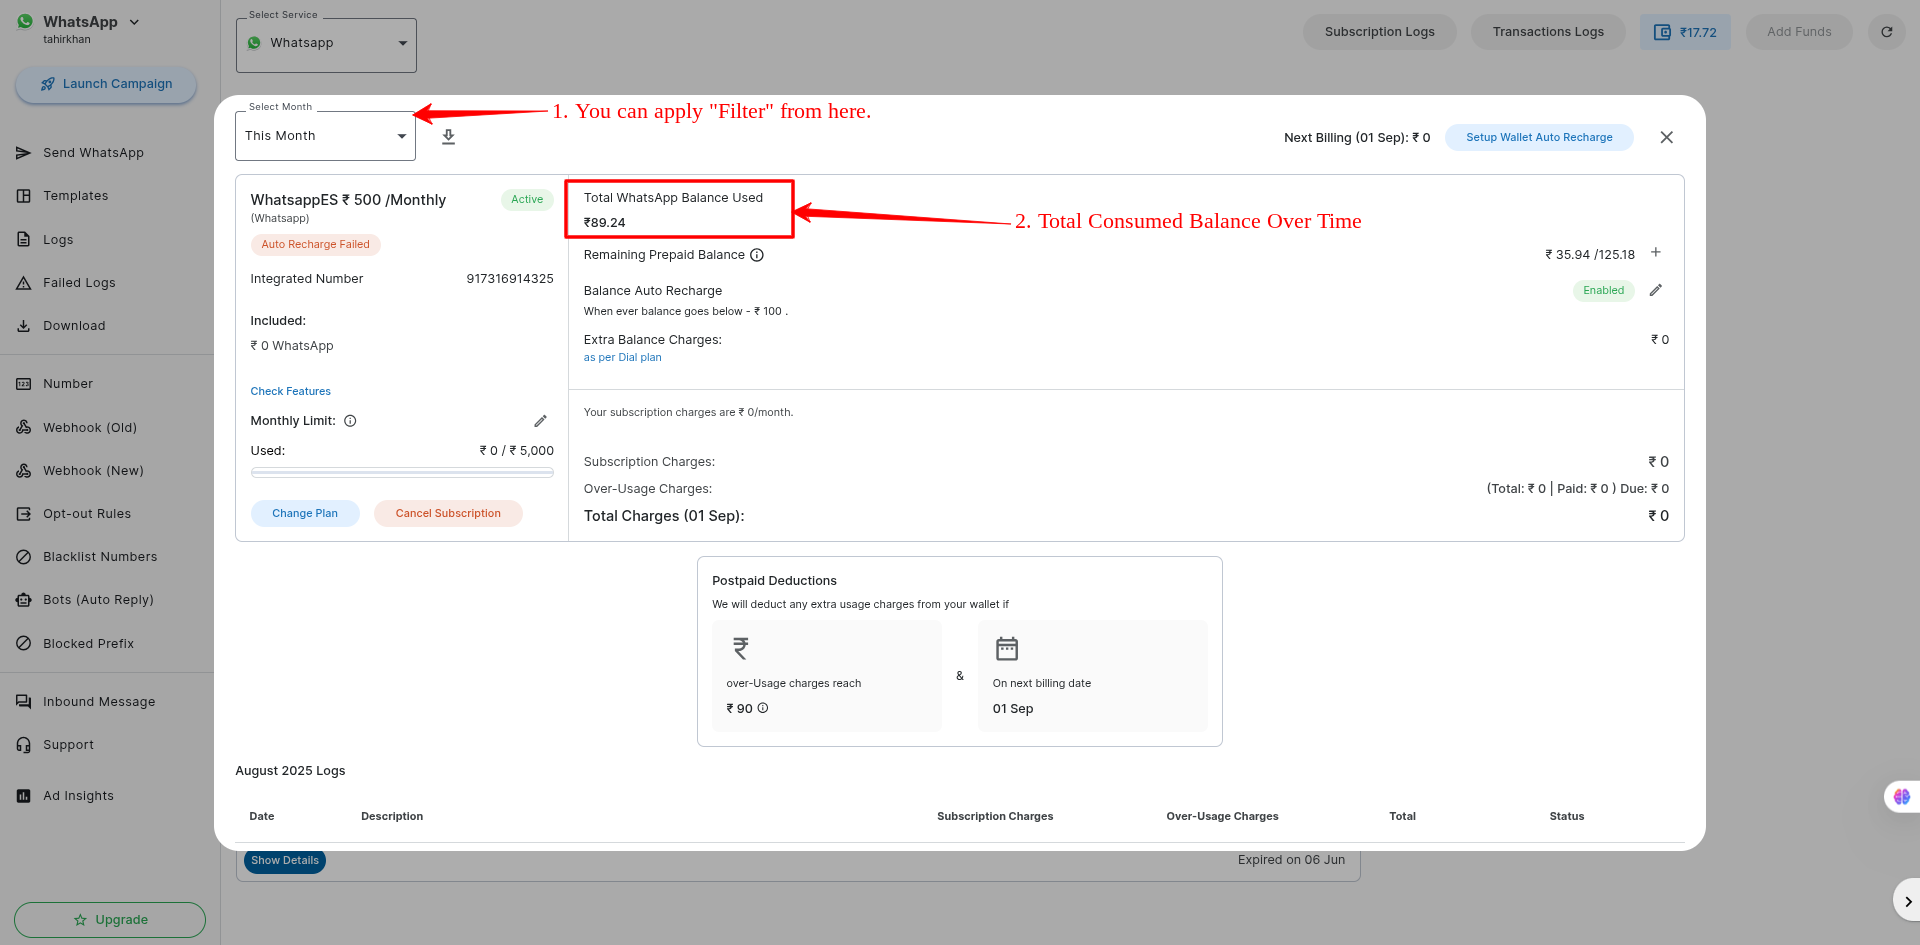Click the Enabled status badge
Image resolution: width=1920 pixels, height=945 pixels.
pyautogui.click(x=1603, y=291)
